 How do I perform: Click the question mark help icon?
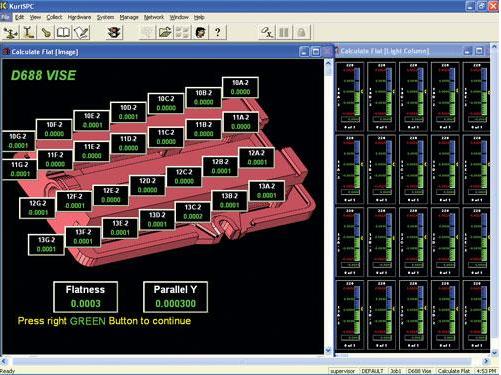point(218,32)
